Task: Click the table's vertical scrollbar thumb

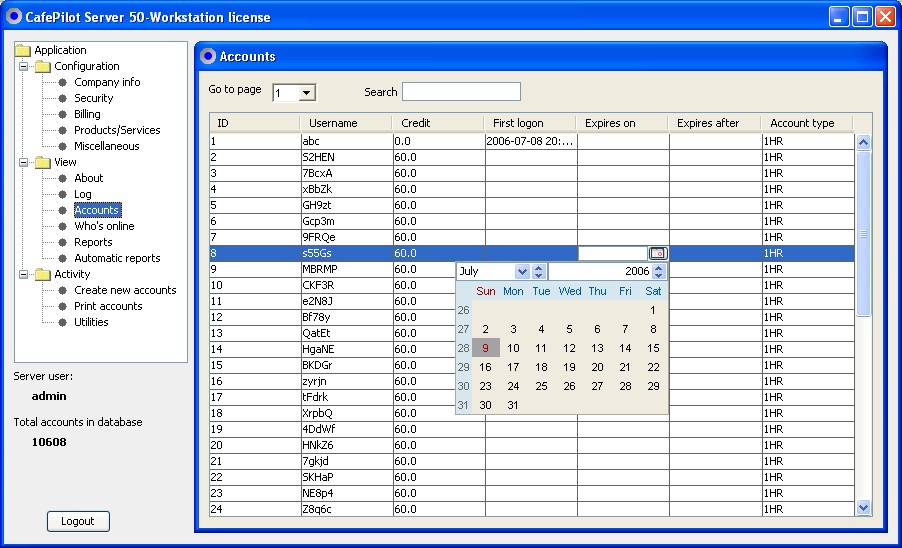Action: (863, 233)
